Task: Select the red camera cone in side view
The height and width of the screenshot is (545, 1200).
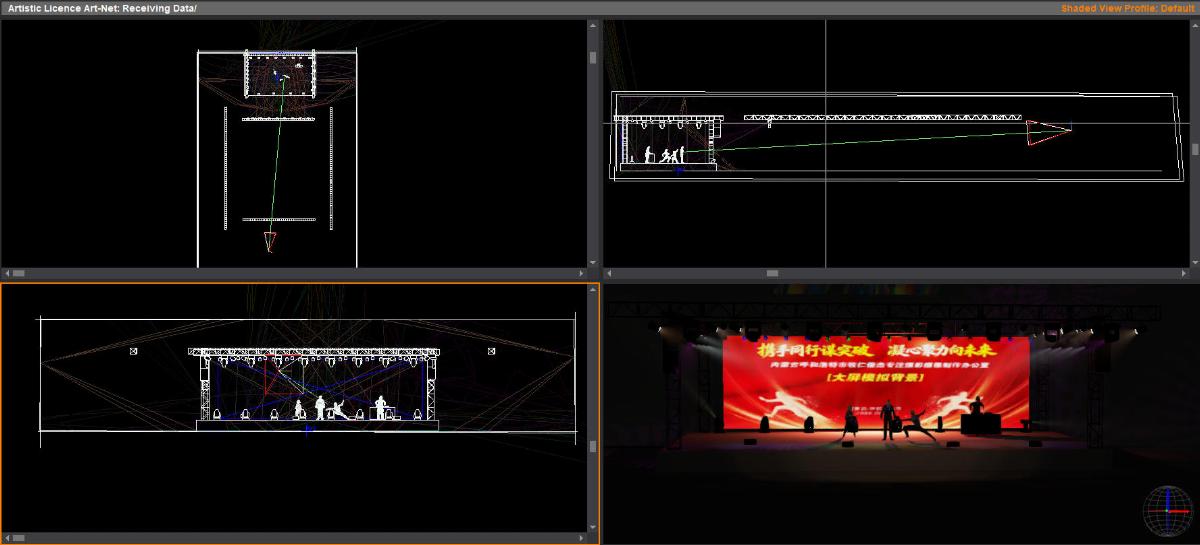Action: click(x=1047, y=132)
